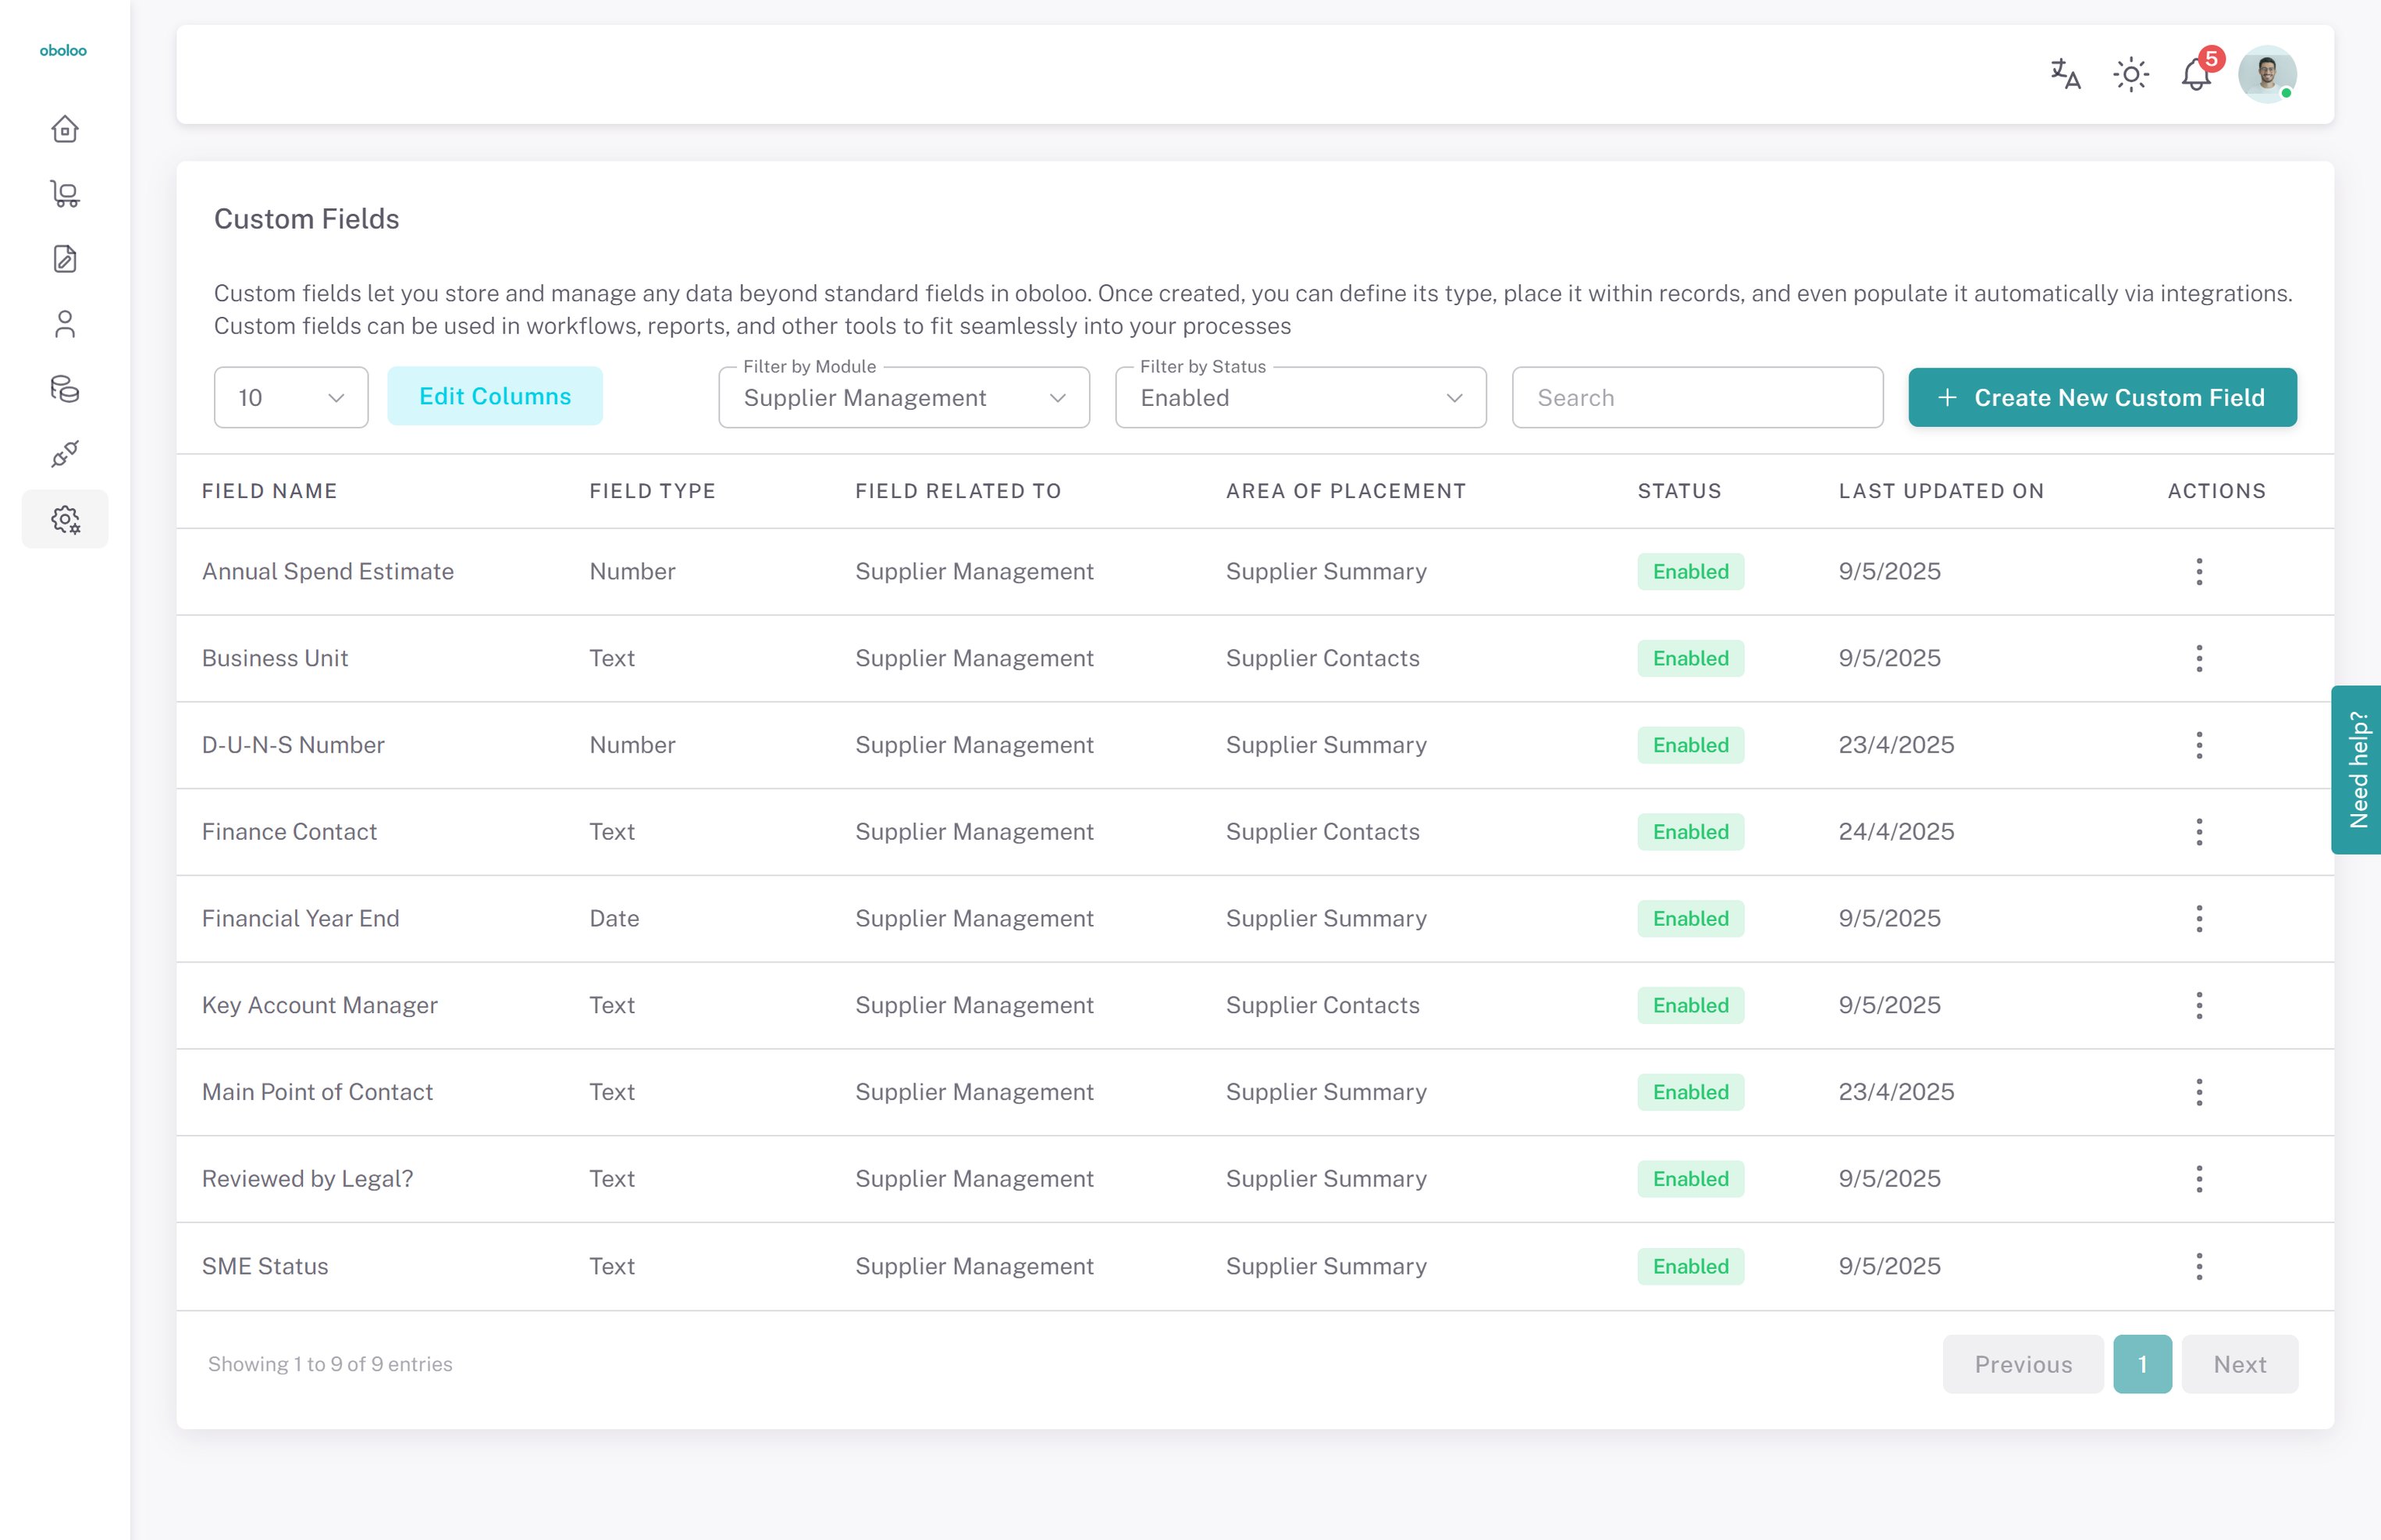This screenshot has height=1540, width=2381.
Task: Open the integrations plug sidebar icon
Action: 65,454
